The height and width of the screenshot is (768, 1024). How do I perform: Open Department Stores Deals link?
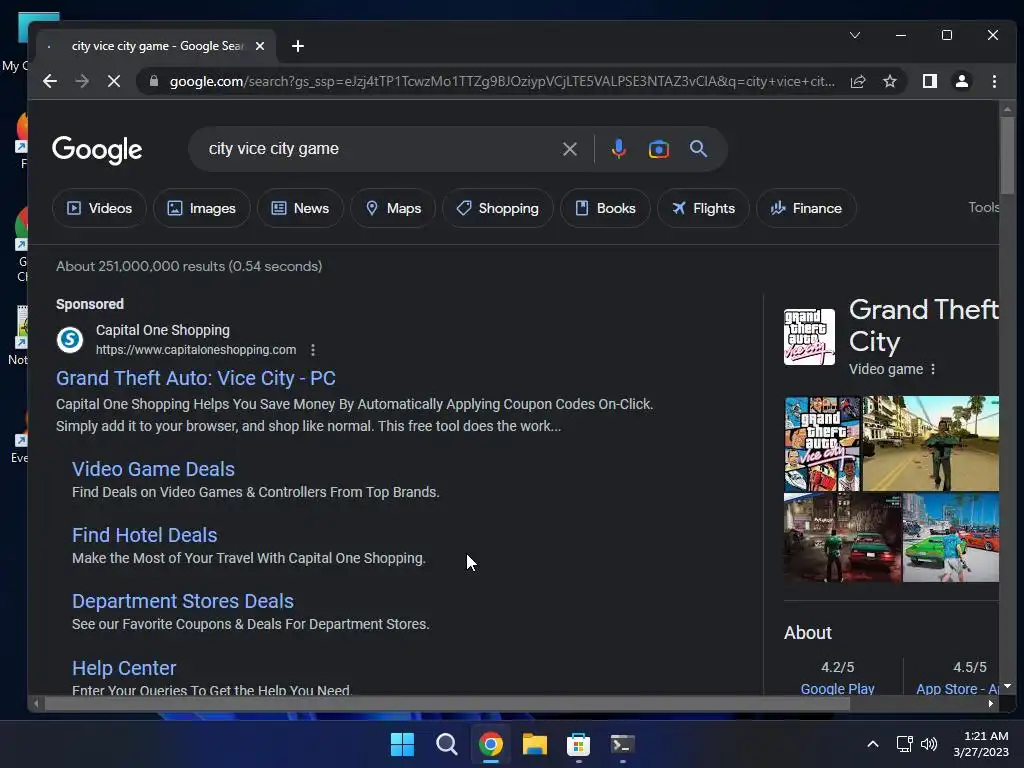(182, 601)
